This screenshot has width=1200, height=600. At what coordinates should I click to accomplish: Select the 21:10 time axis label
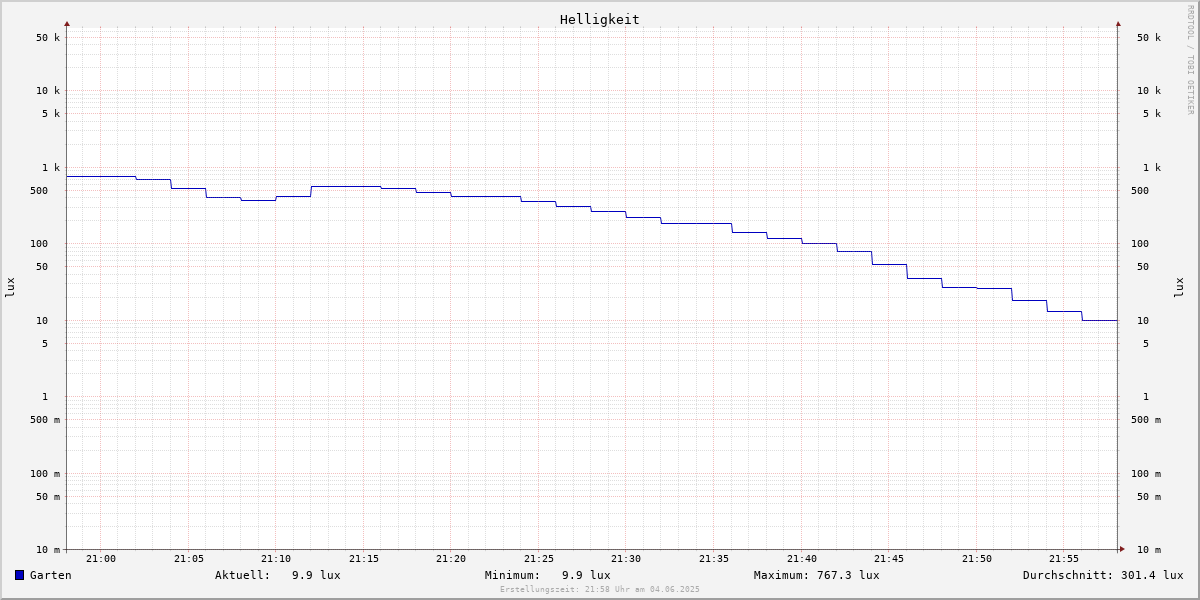point(276,559)
